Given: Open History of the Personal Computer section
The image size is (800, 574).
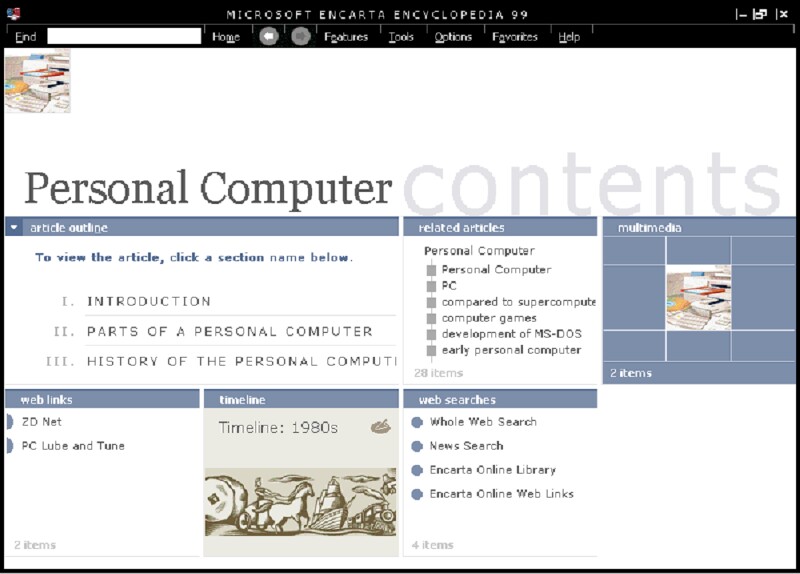Looking at the screenshot, I should click(x=242, y=361).
